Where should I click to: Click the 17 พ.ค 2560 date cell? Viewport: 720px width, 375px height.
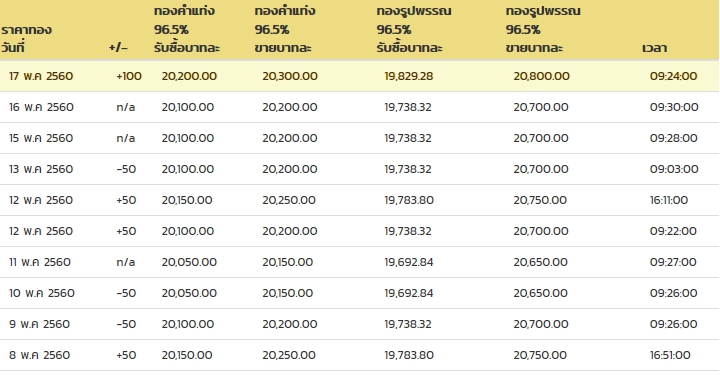tap(41, 76)
